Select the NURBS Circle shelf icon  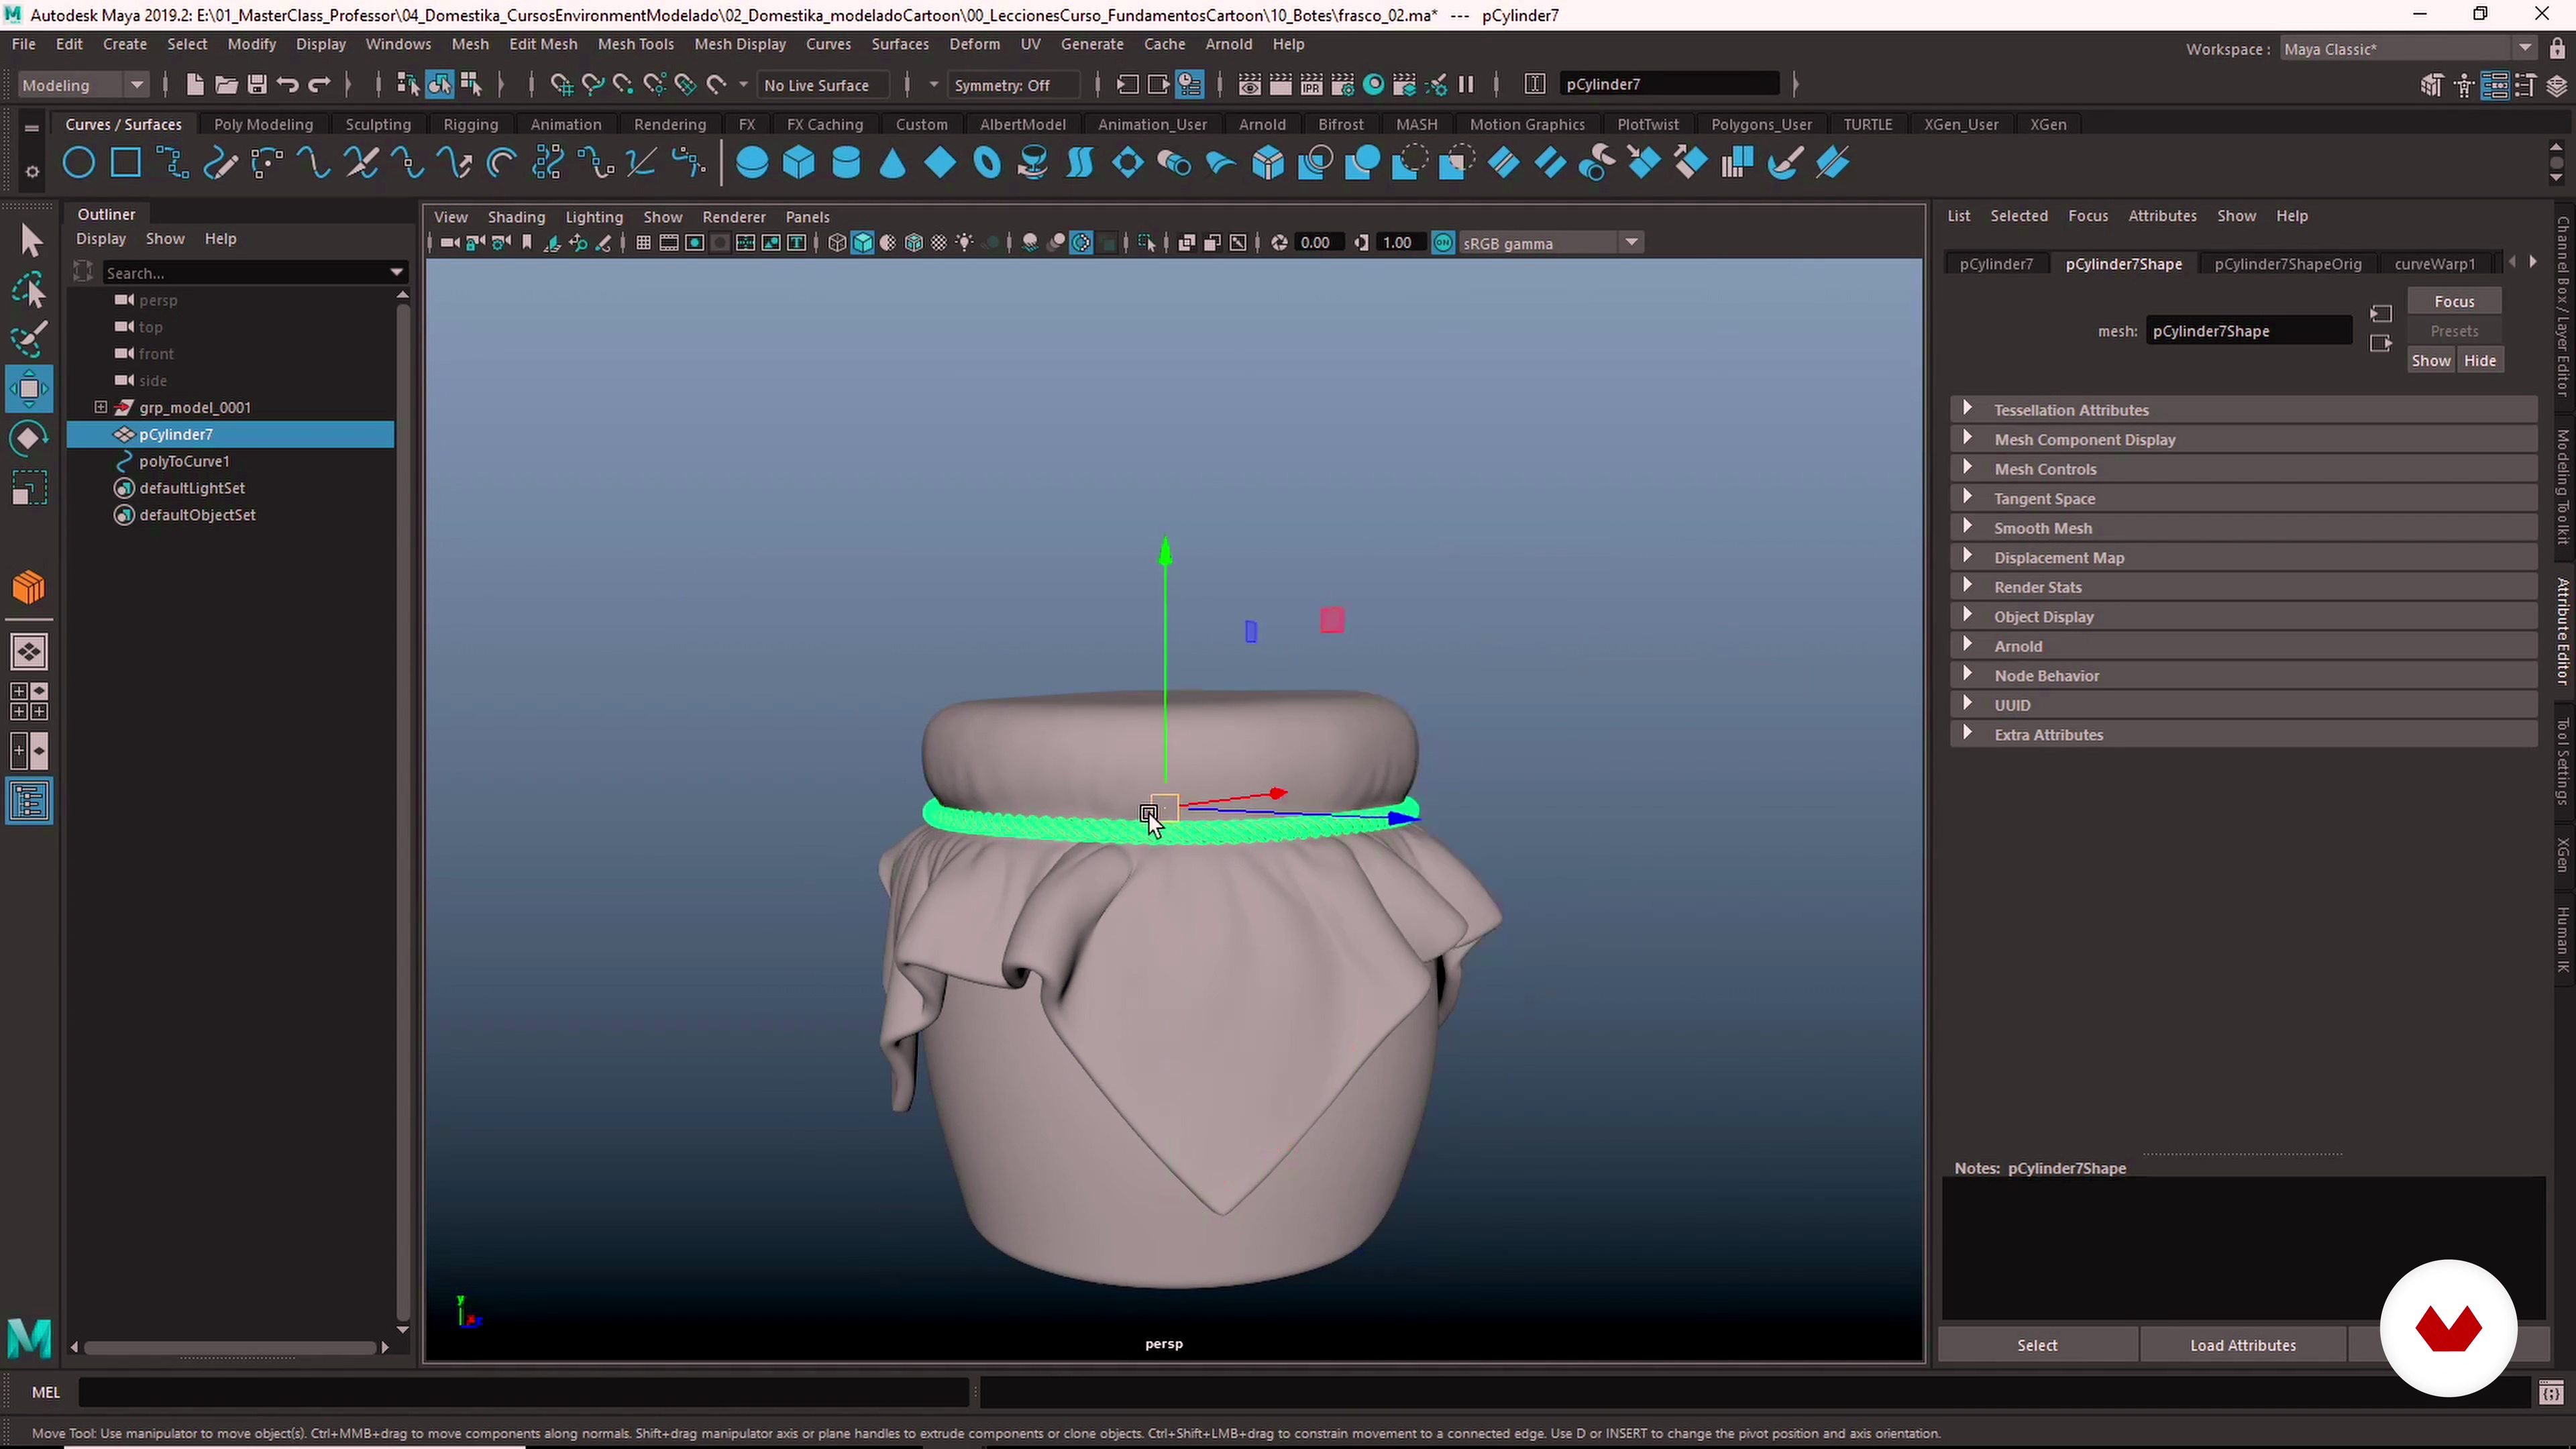coord(79,163)
